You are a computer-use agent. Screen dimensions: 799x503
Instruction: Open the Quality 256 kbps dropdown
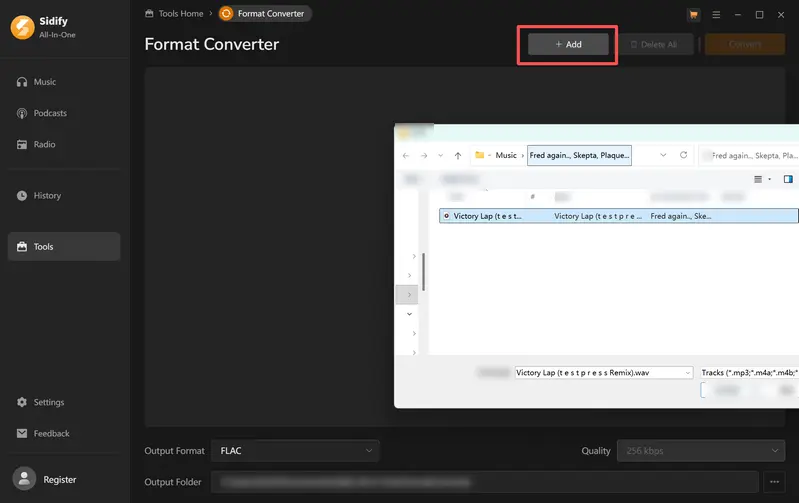click(701, 451)
